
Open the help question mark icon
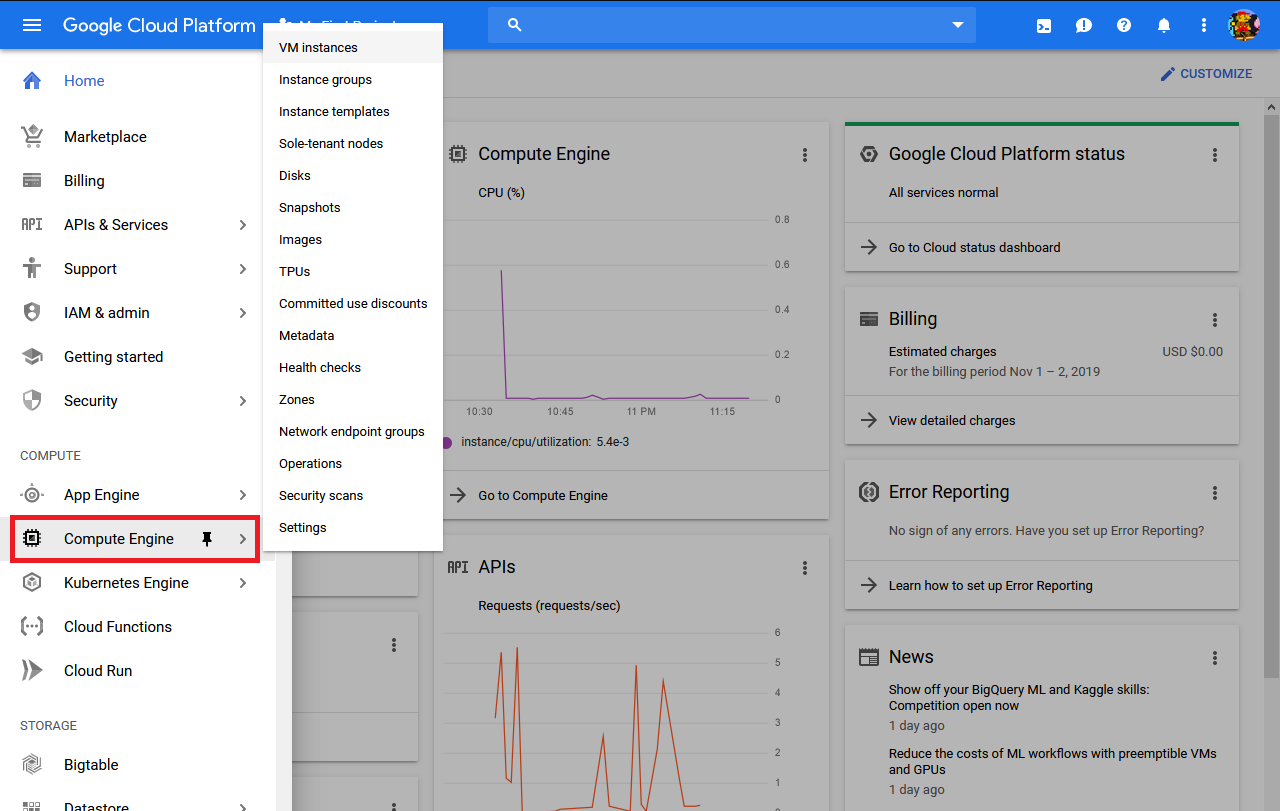[1124, 25]
